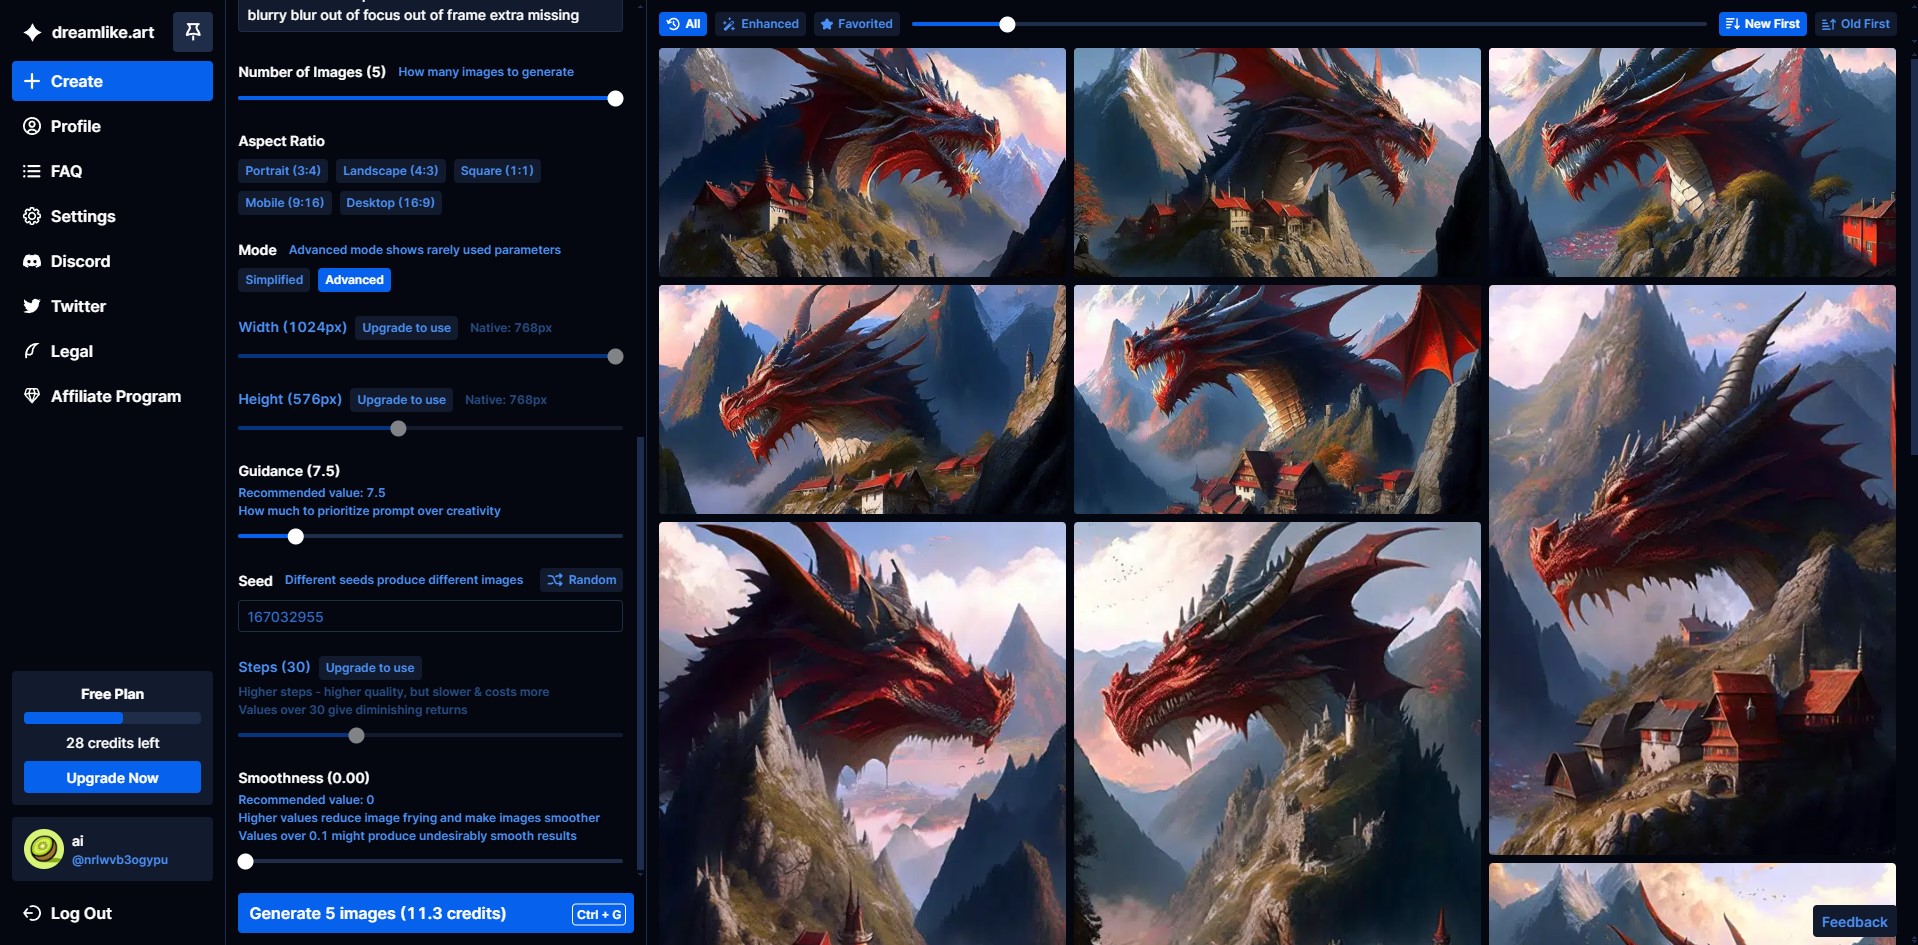The height and width of the screenshot is (945, 1918).
Task: Select Portrait (3:4) aspect ratio
Action: pyautogui.click(x=283, y=171)
